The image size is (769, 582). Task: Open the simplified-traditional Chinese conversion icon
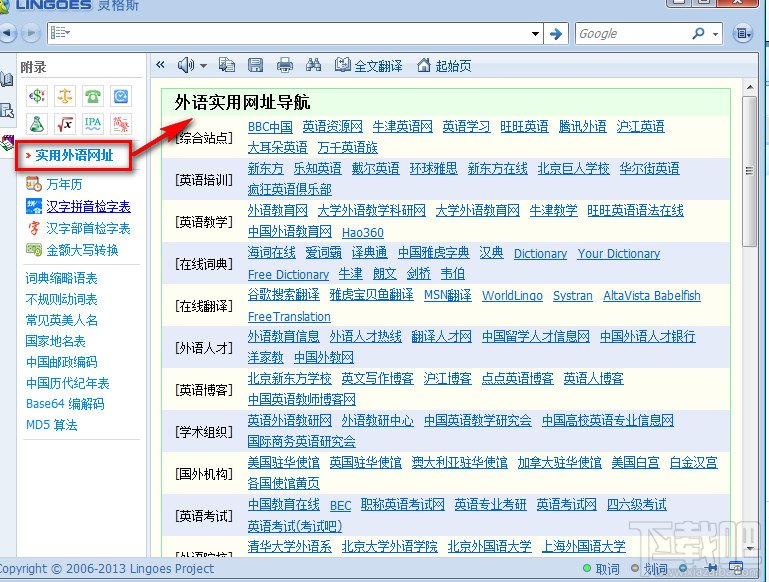coord(121,124)
